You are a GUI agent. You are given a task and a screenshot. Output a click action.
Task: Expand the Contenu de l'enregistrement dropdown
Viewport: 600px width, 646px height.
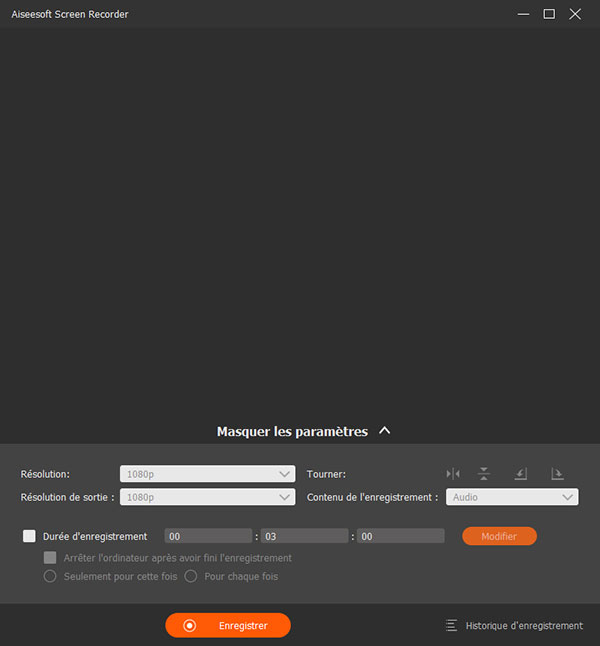point(512,497)
